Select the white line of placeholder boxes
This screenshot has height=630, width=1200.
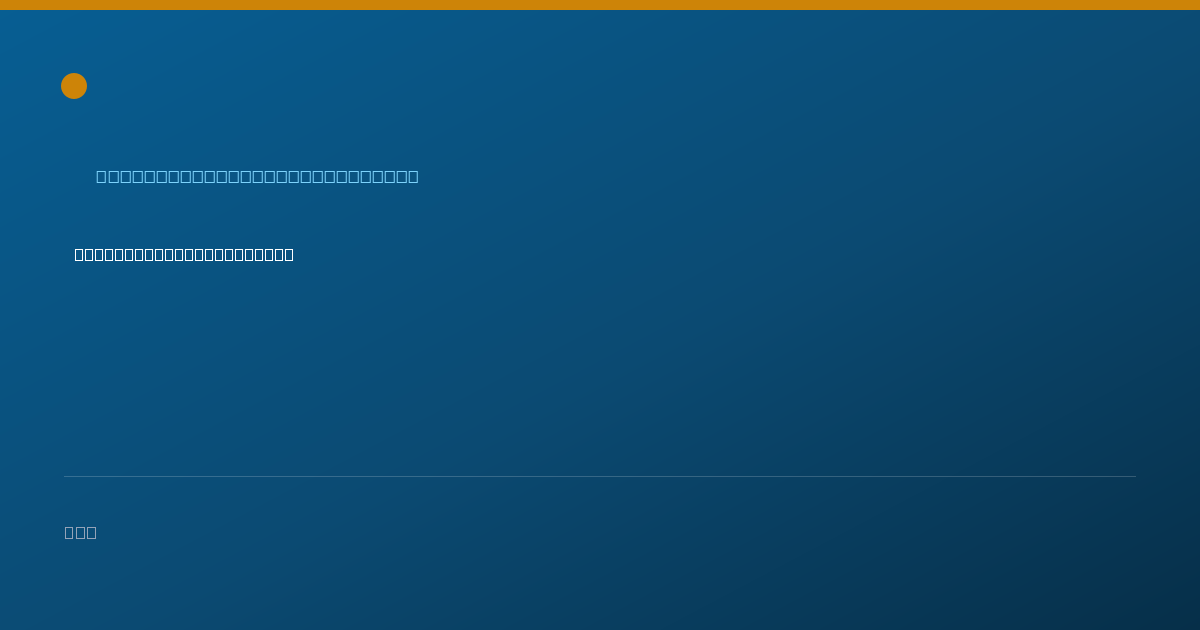click(184, 255)
